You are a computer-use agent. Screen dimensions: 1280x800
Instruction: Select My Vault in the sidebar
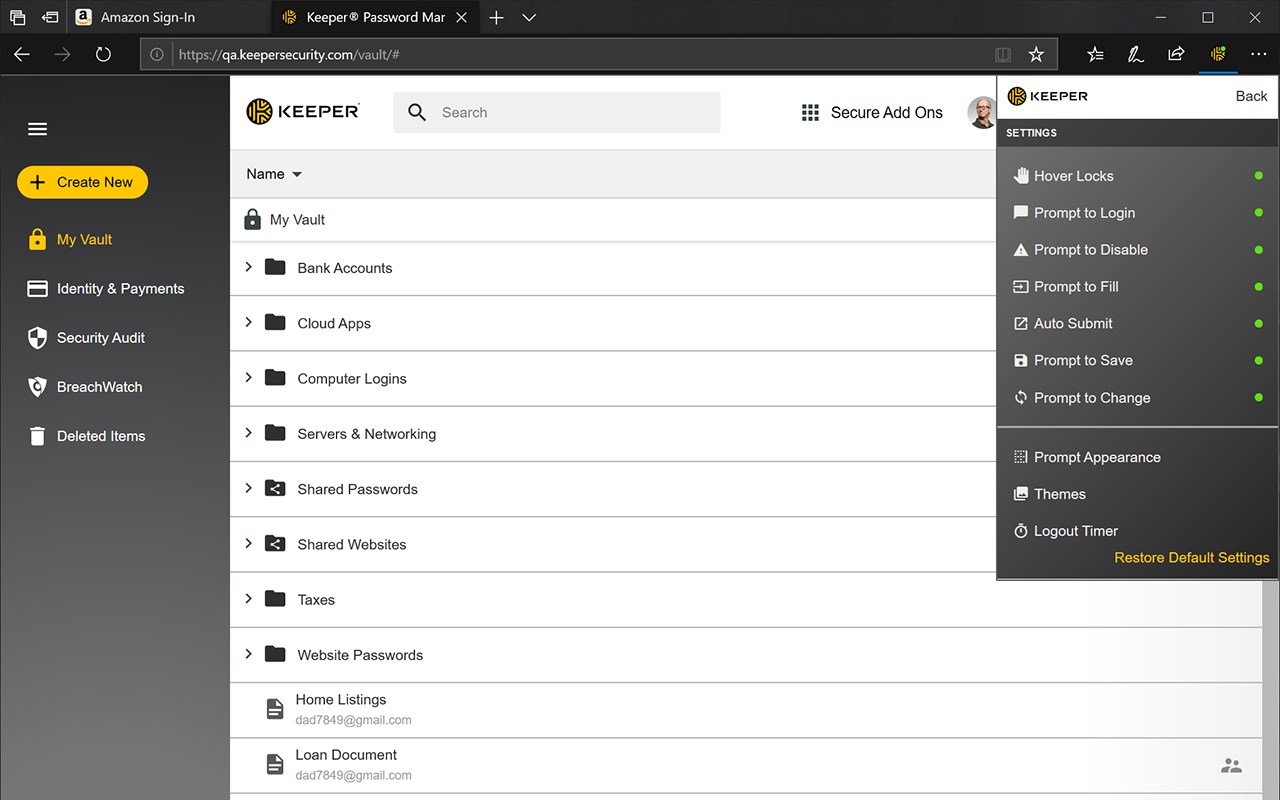tap(70, 240)
